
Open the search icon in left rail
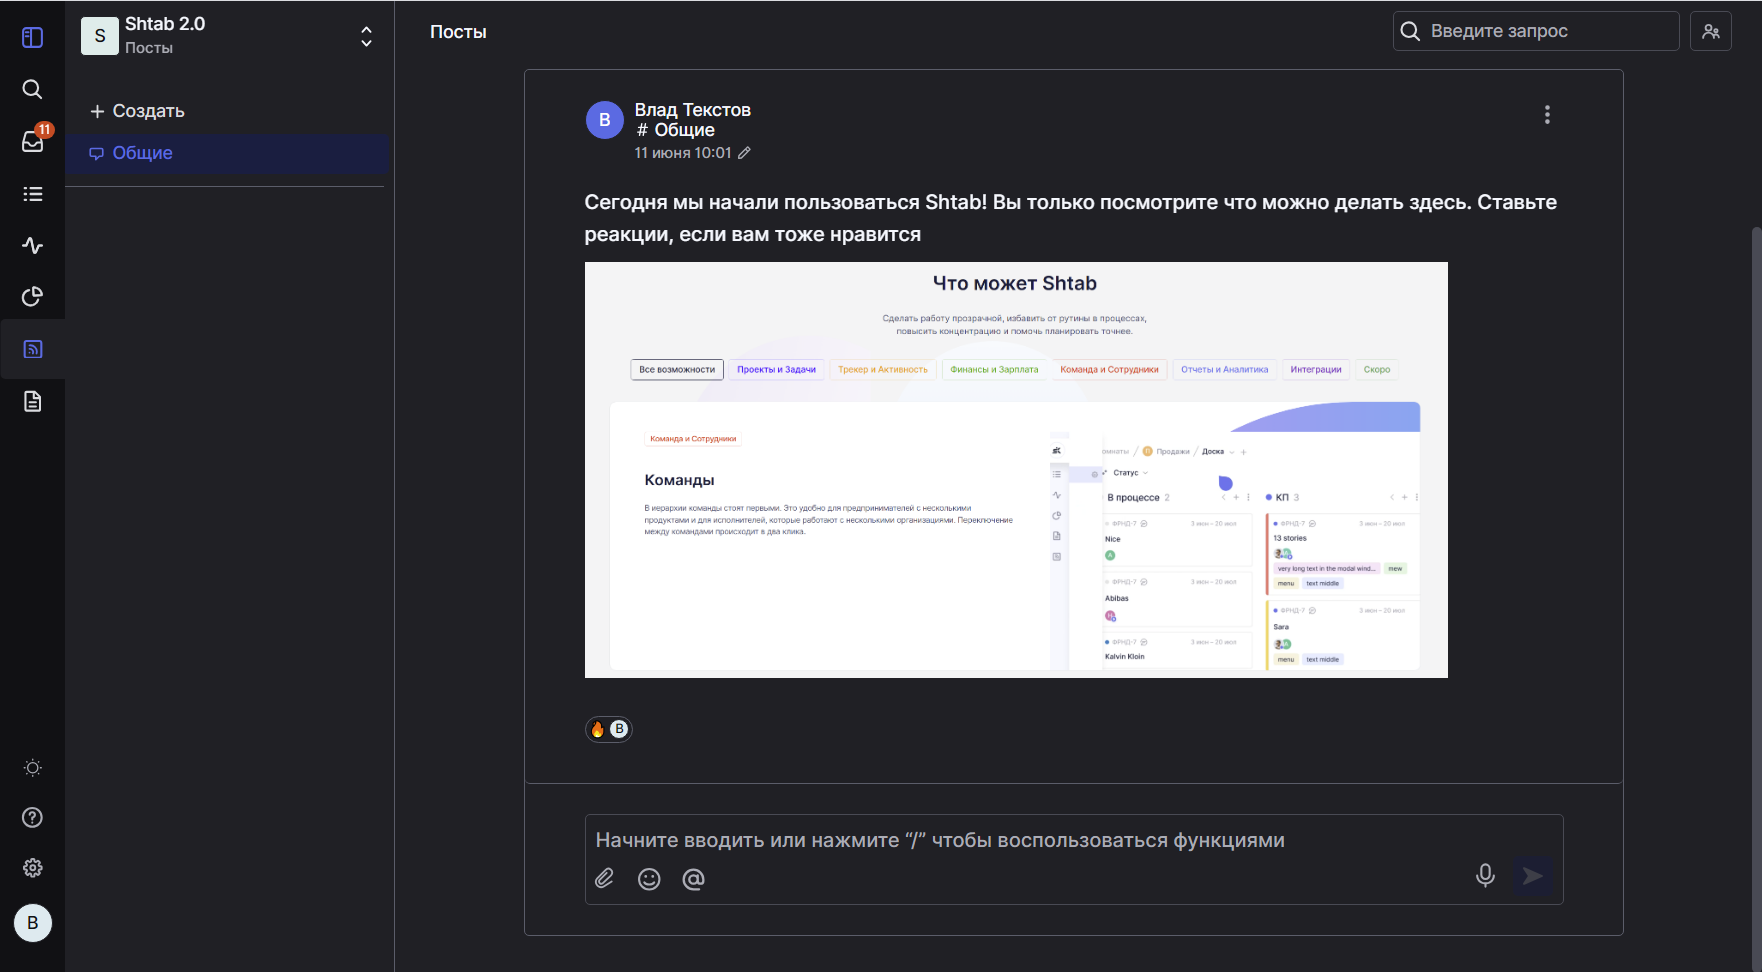tap(32, 89)
